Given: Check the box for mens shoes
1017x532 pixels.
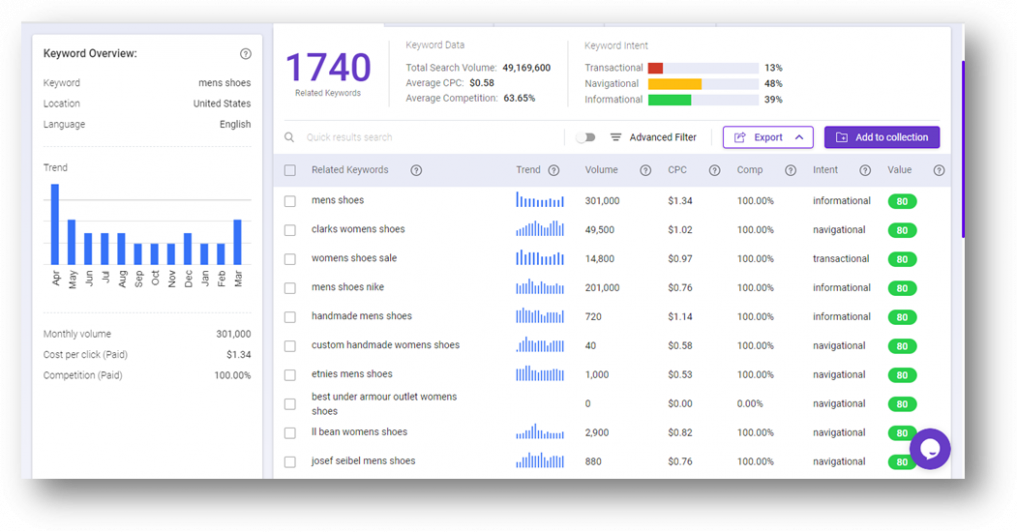Looking at the screenshot, I should (x=290, y=201).
